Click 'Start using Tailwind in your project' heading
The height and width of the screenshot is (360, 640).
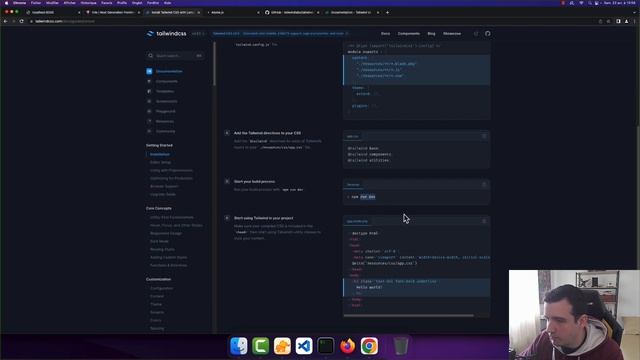[x=264, y=218]
